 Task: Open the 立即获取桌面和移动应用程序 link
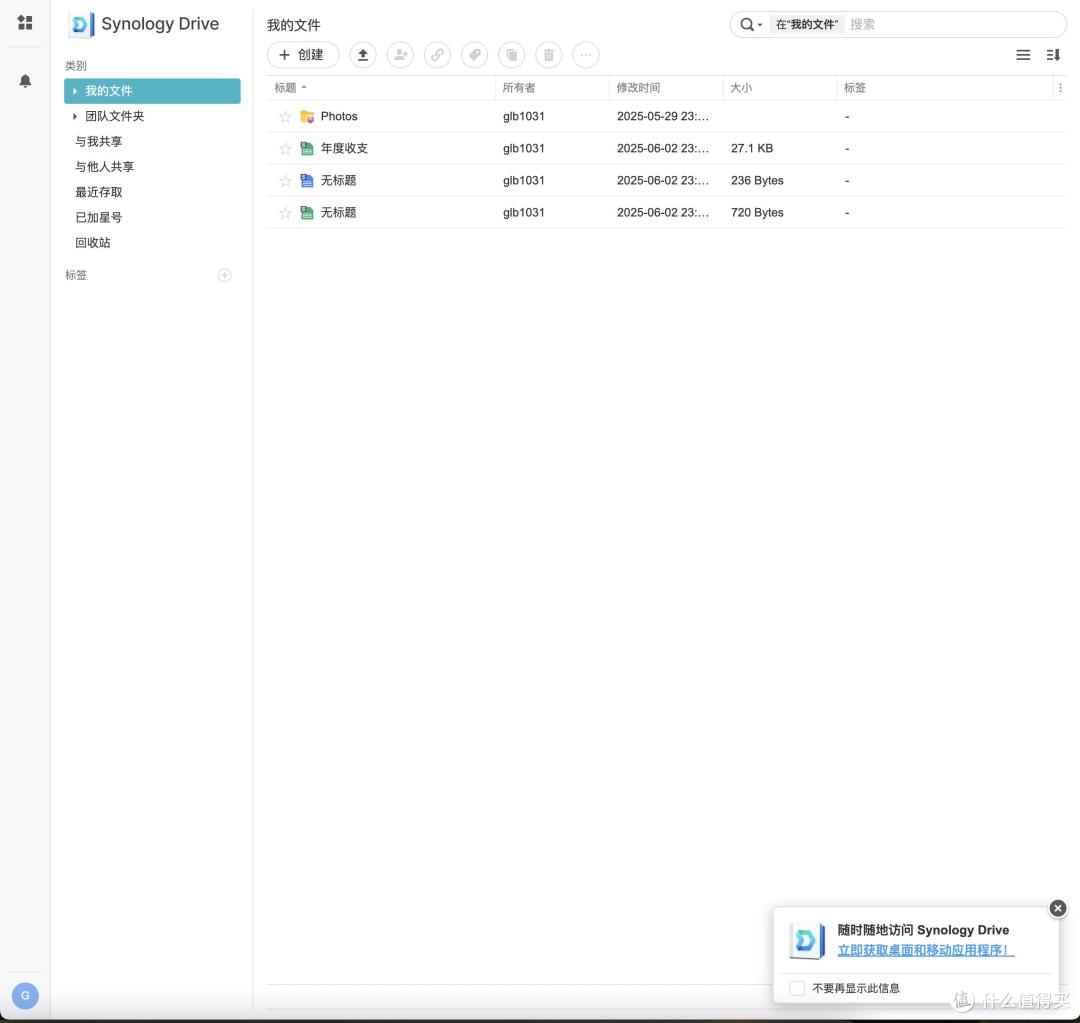926,950
